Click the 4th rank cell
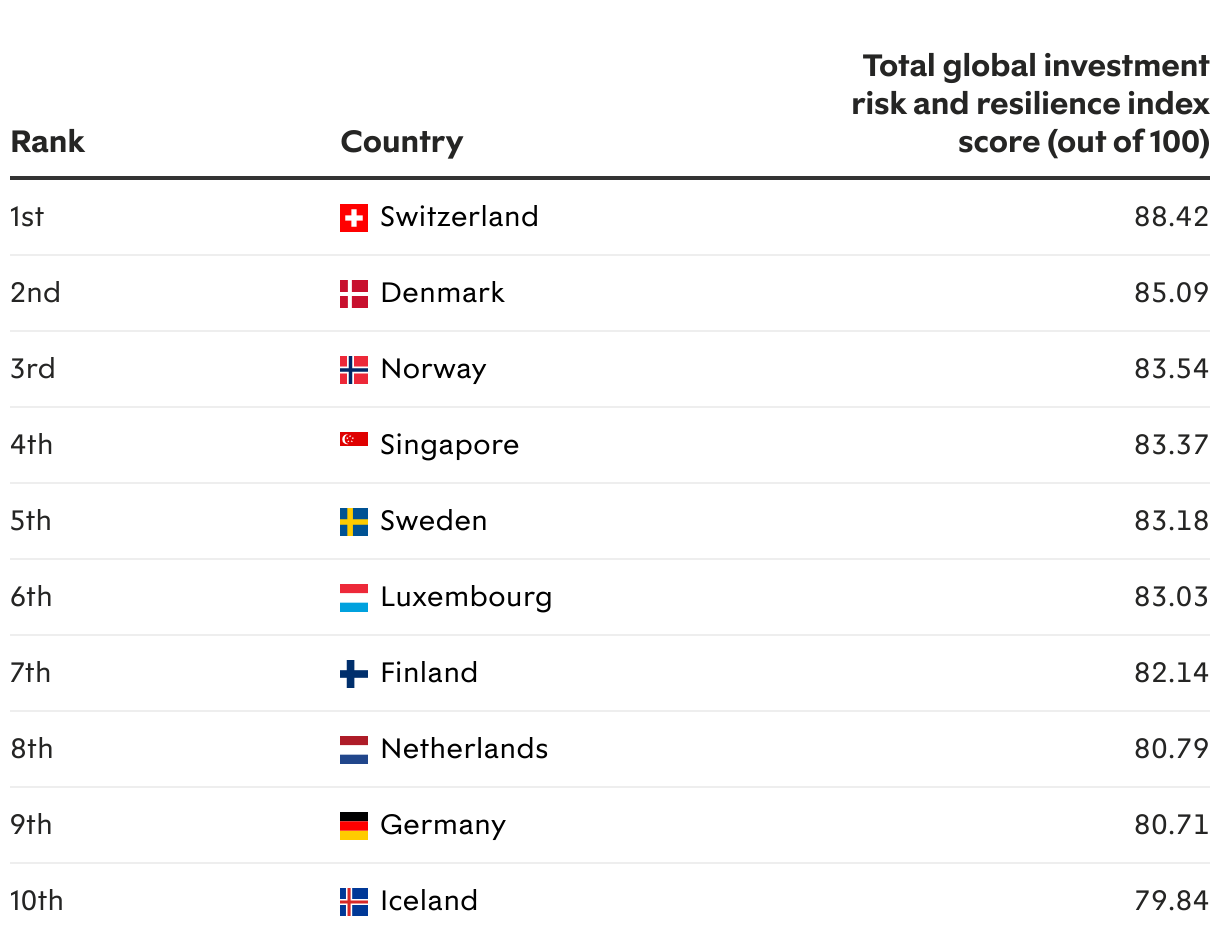The image size is (1220, 948). (31, 445)
